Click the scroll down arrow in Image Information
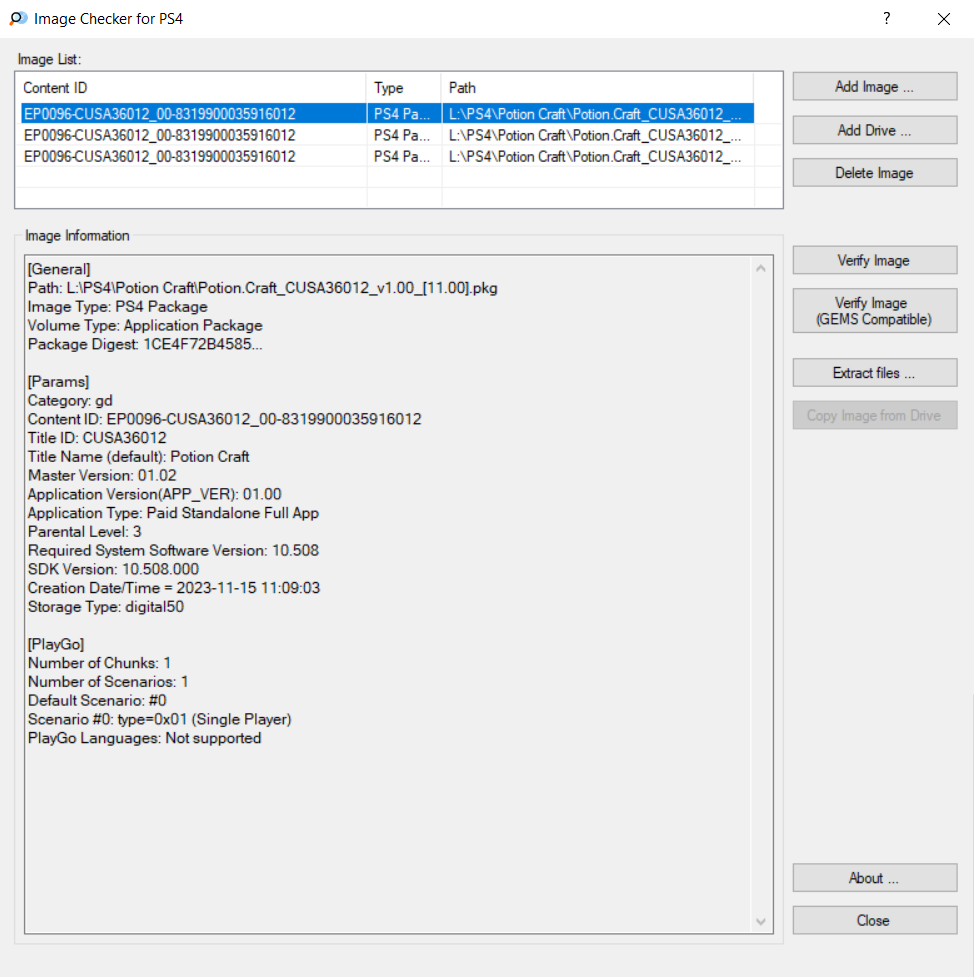 pos(762,921)
